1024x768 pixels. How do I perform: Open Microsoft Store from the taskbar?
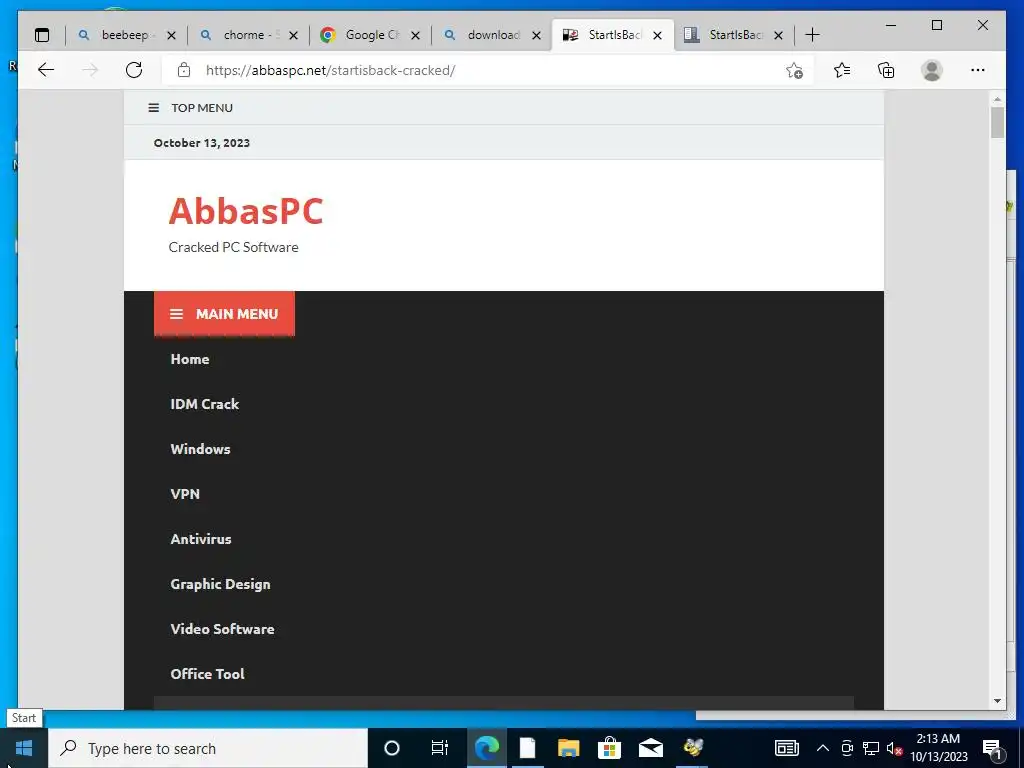tap(609, 748)
